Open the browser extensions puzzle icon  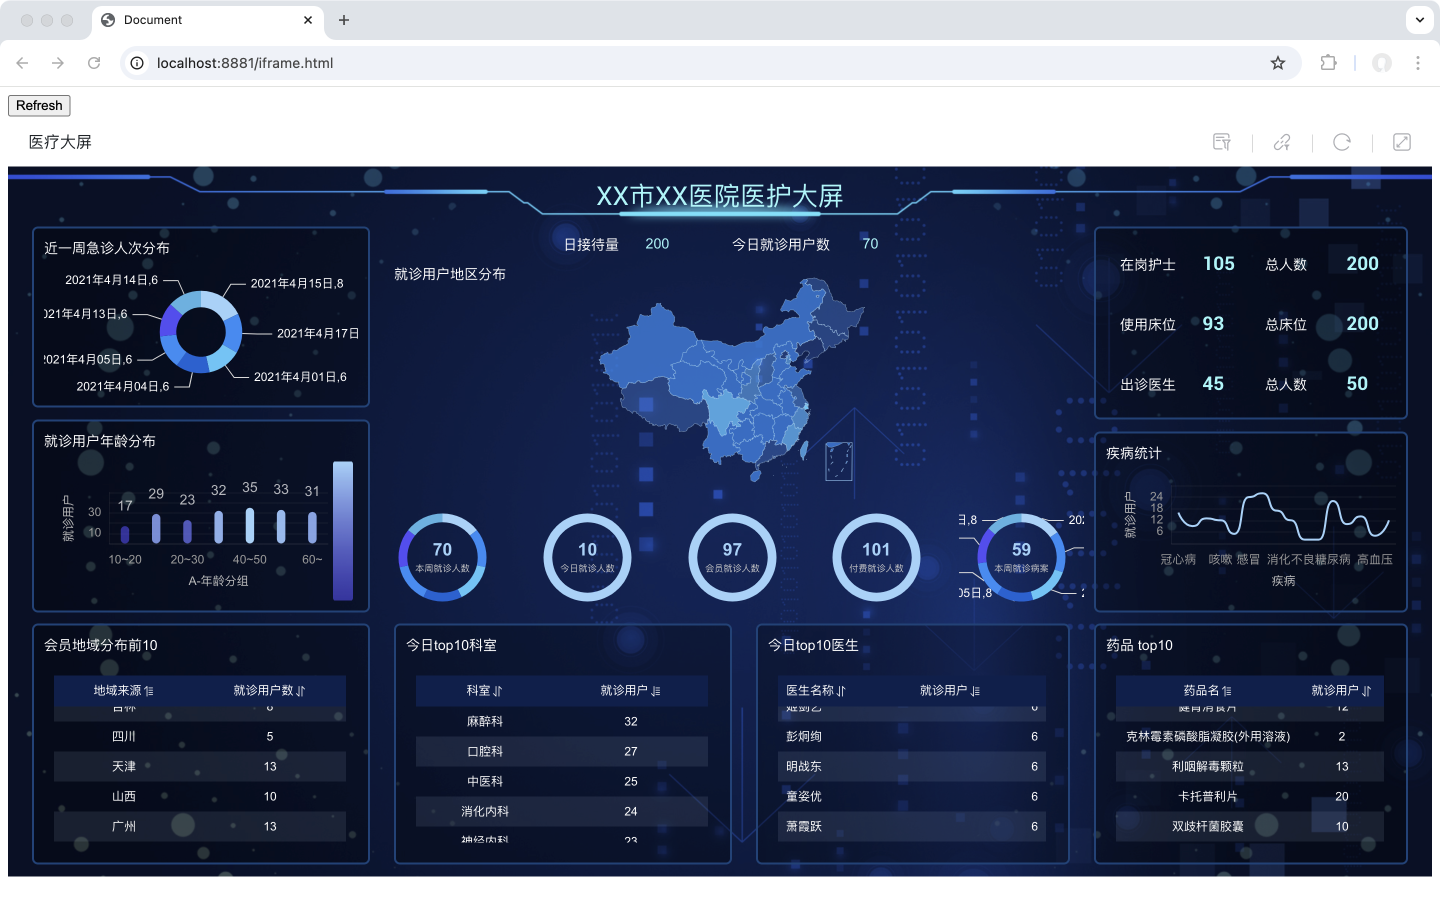[x=1328, y=63]
